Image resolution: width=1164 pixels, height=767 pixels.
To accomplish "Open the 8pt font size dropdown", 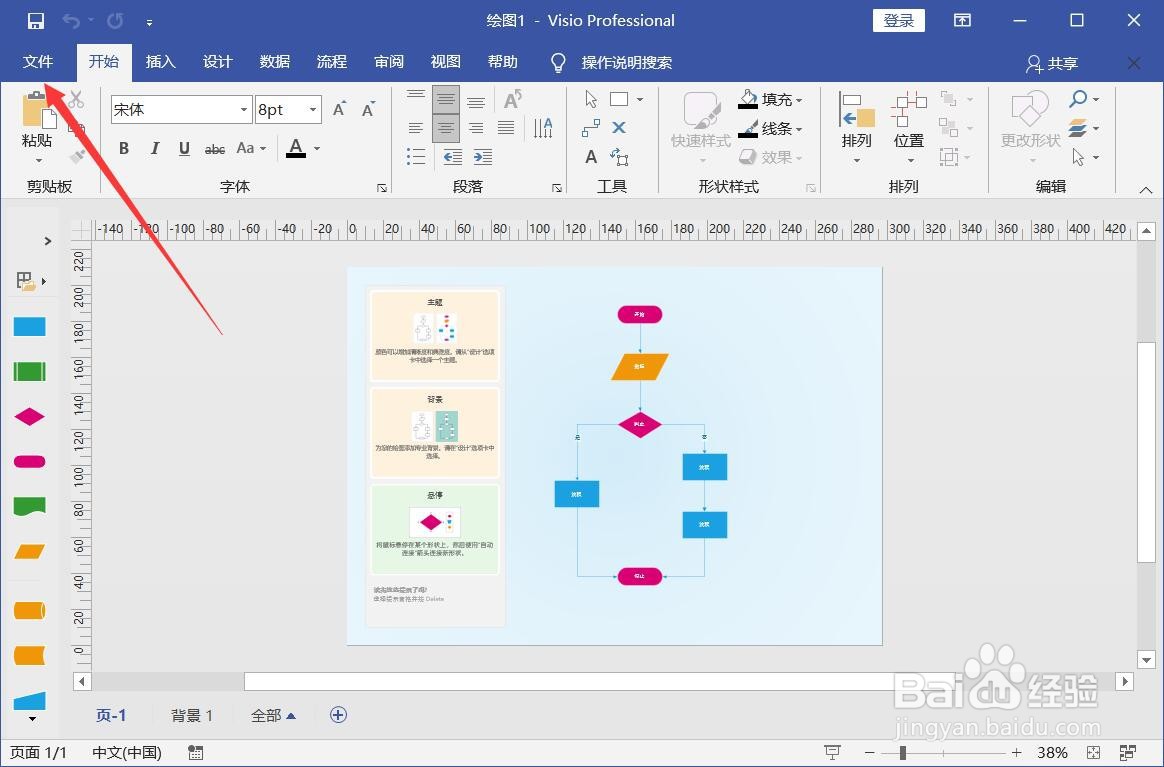I will (313, 110).
